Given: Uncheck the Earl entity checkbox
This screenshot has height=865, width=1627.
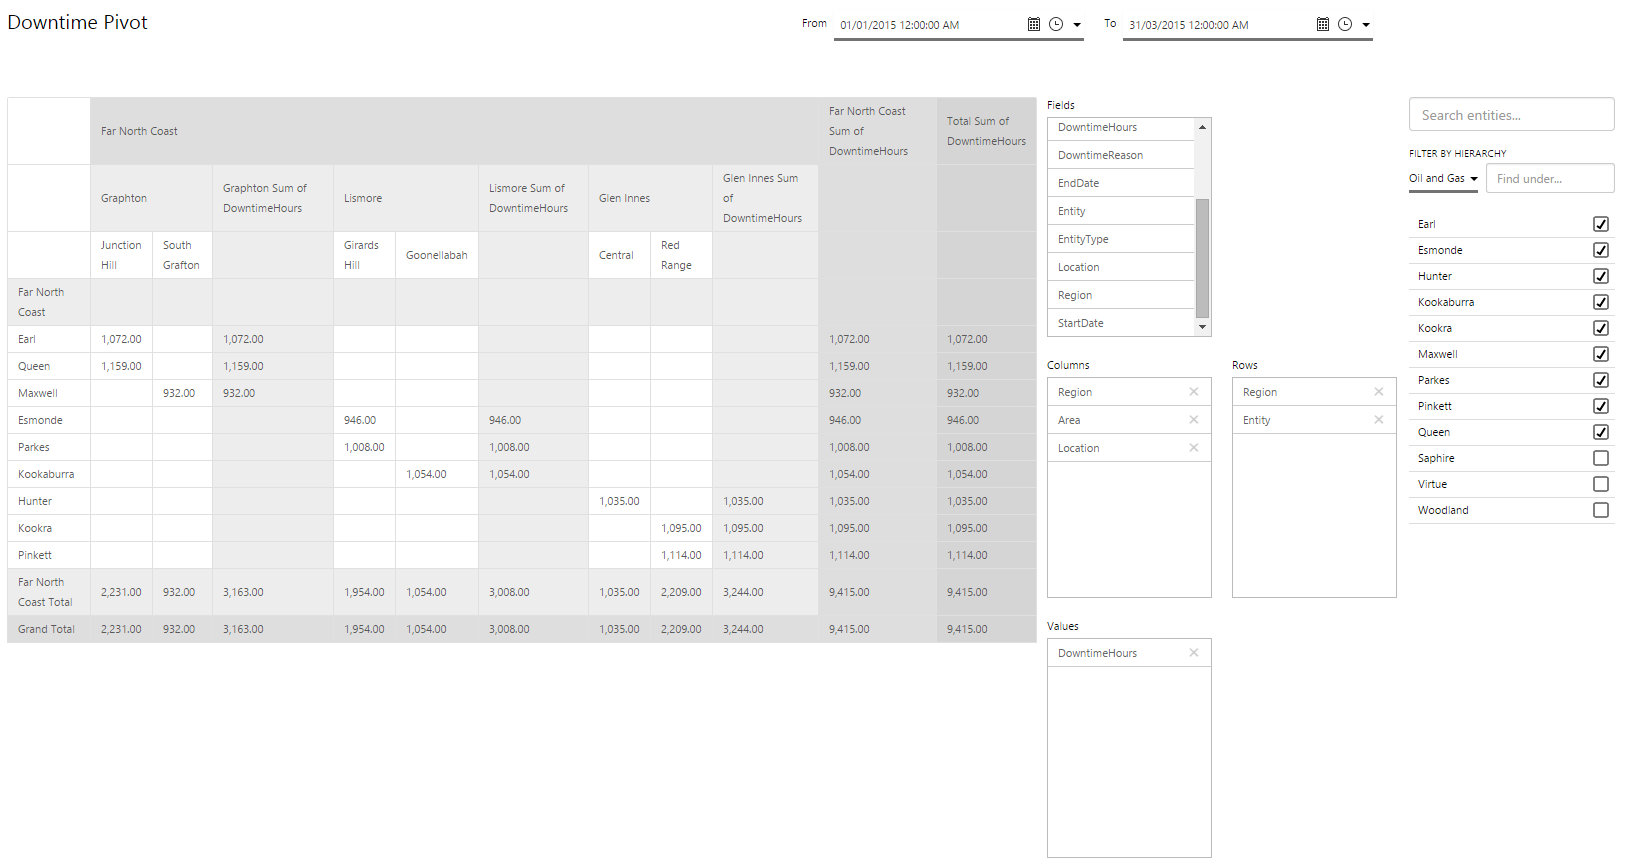Looking at the screenshot, I should tap(1600, 224).
